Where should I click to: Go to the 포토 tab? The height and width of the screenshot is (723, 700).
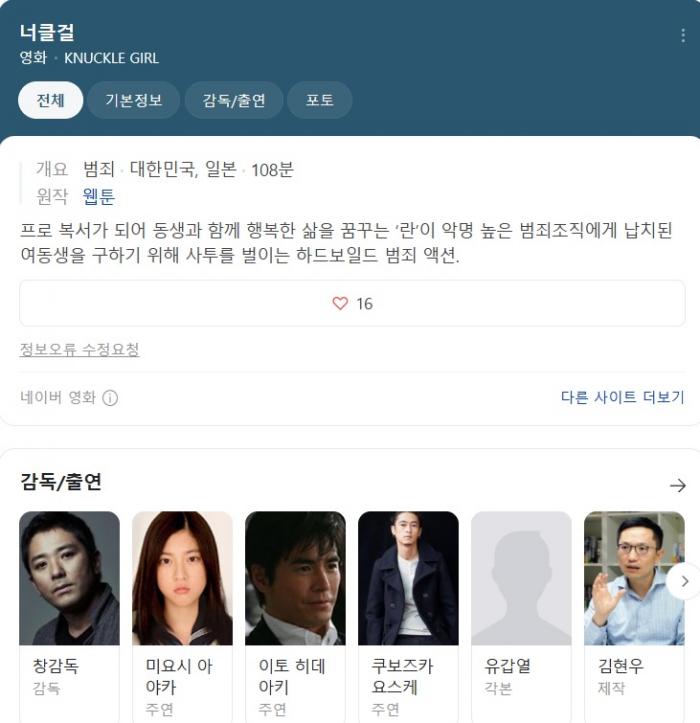click(x=320, y=100)
